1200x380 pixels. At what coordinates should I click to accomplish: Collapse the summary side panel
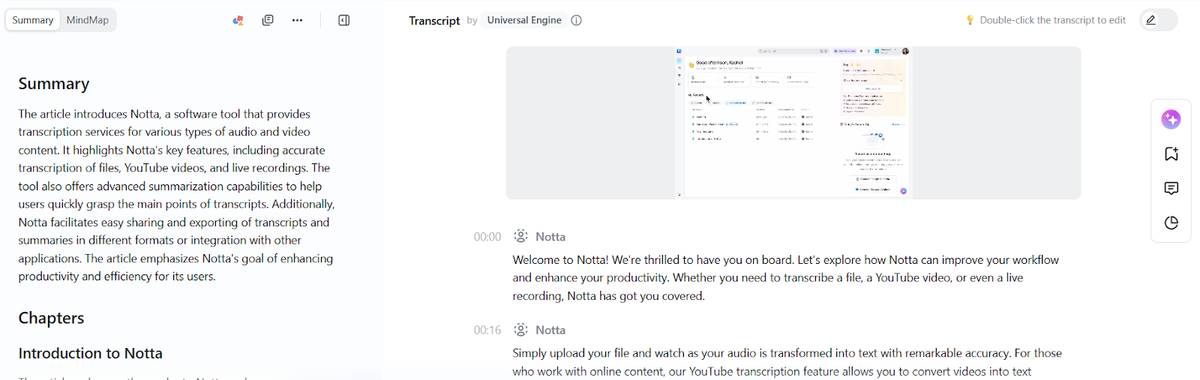point(344,20)
